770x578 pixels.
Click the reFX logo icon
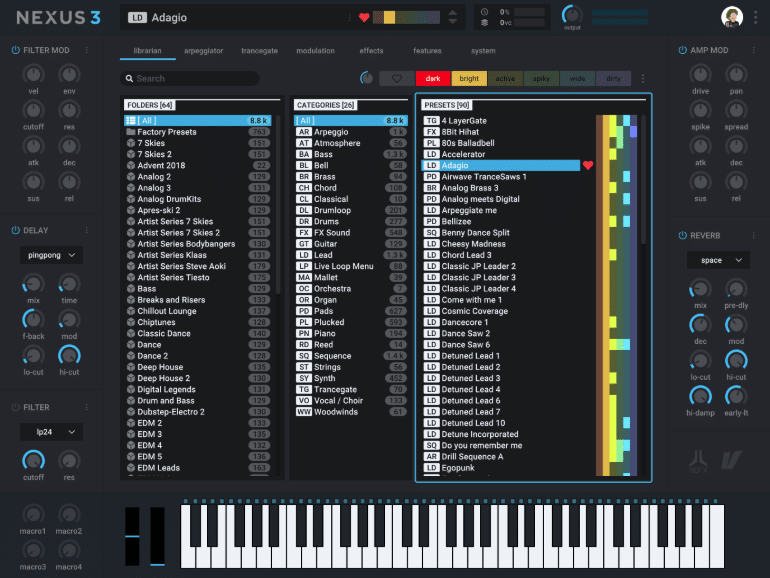coord(698,462)
